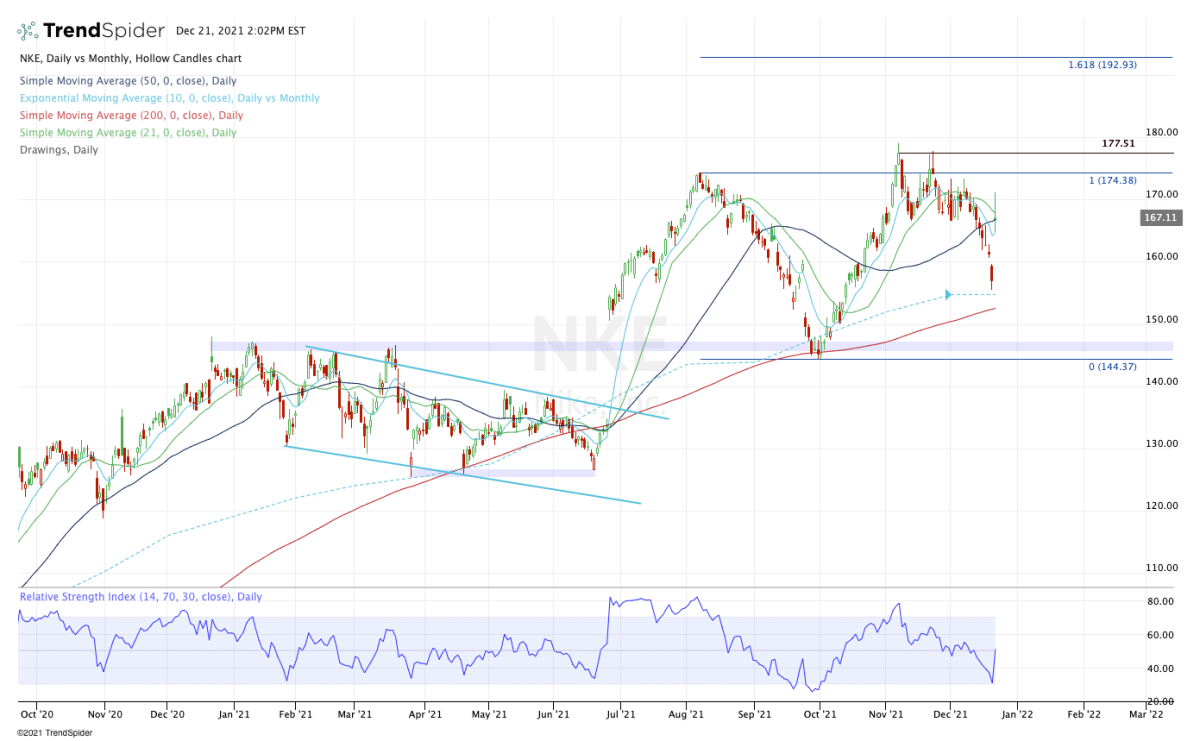Click the Jan '22 date axis label
Screen dimensions: 1200x741
(1017, 716)
